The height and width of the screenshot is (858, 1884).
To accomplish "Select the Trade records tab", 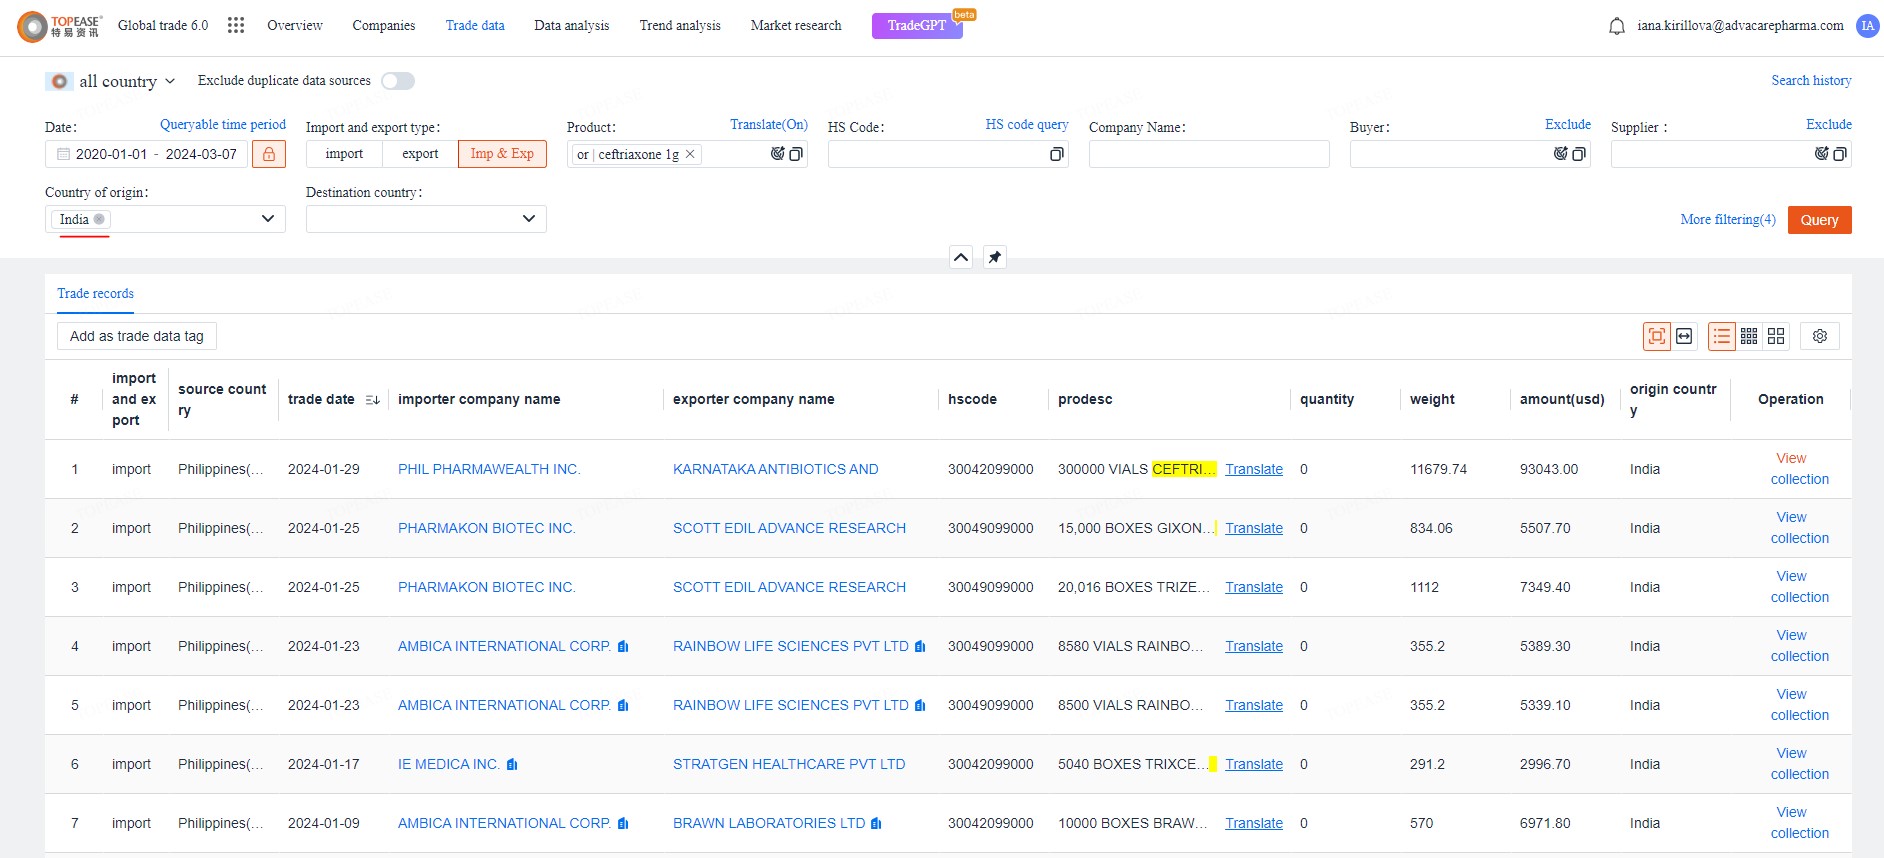I will pos(95,294).
